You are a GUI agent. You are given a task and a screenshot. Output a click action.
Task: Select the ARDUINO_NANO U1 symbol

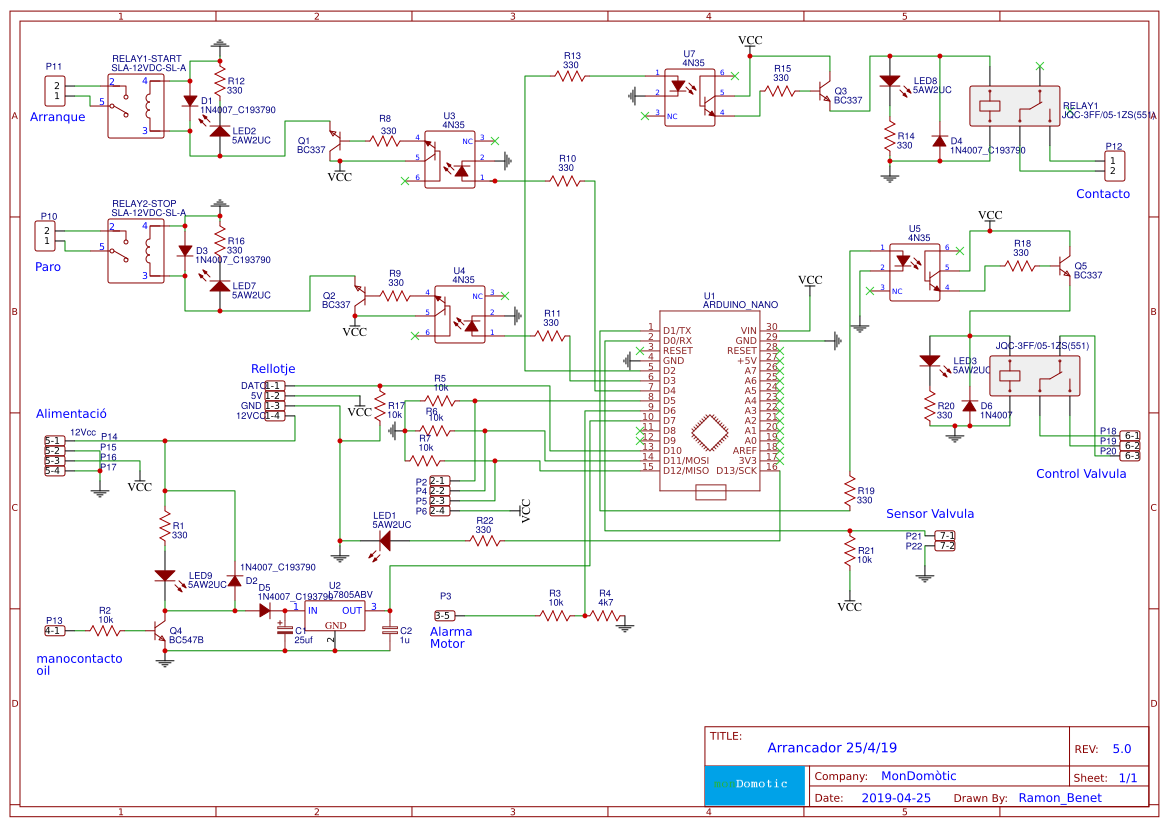tap(710, 400)
